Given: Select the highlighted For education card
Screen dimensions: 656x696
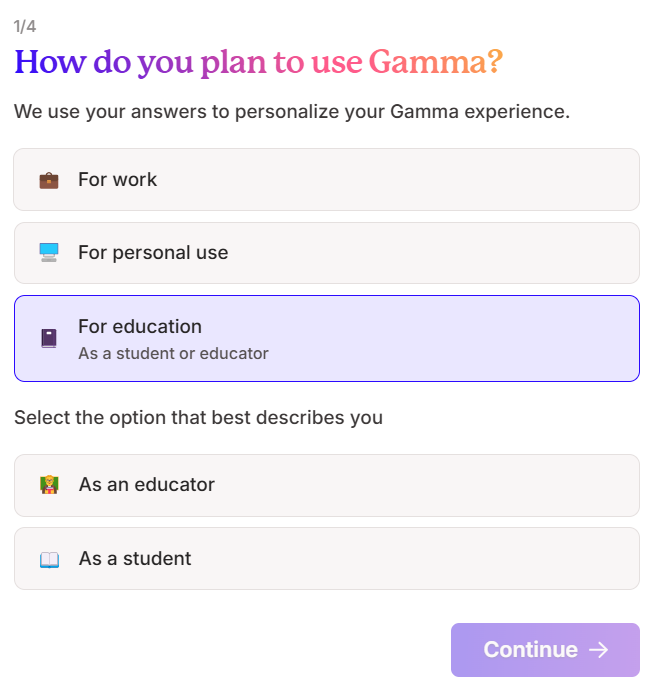Looking at the screenshot, I should [x=327, y=338].
